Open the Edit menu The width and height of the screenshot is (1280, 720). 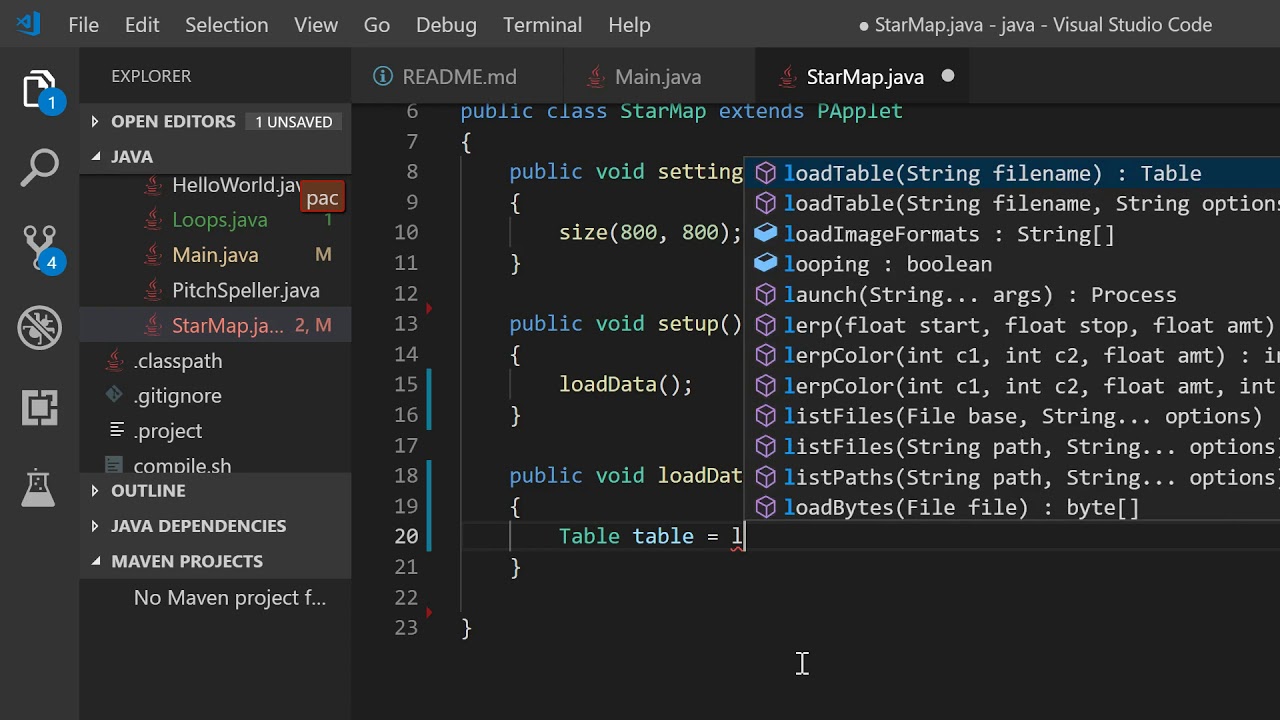pyautogui.click(x=142, y=25)
